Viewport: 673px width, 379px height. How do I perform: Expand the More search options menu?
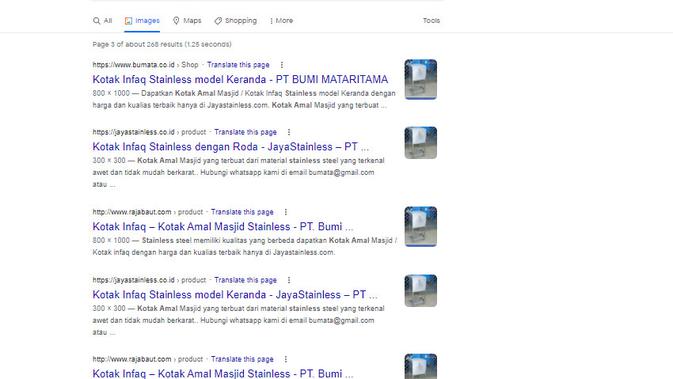pos(281,21)
